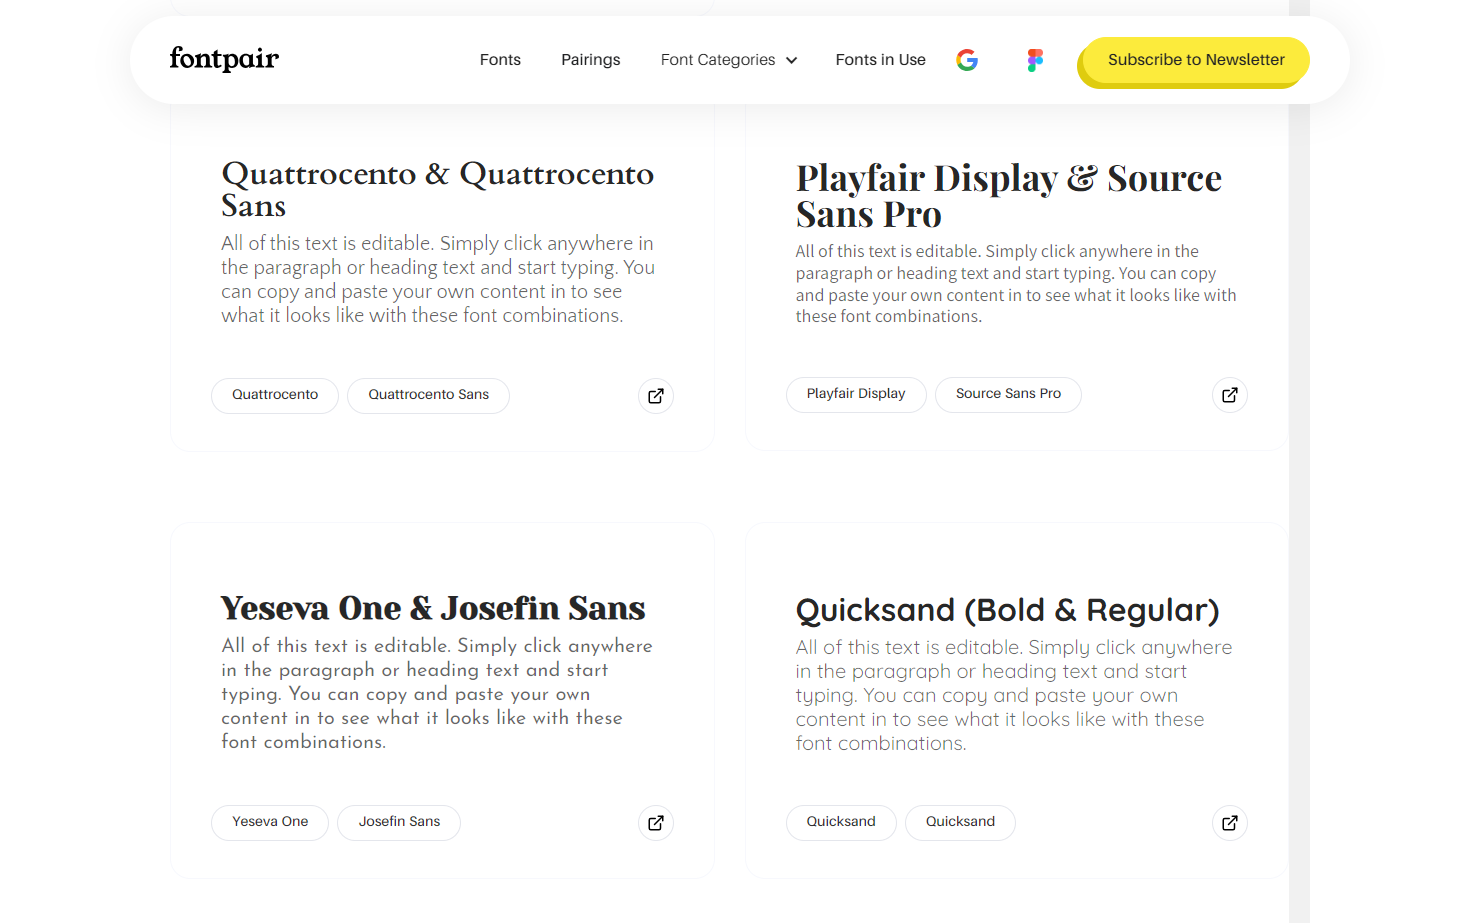The image size is (1463, 923).
Task: Select the Quattrocento Sans font tag
Action: pos(428,396)
